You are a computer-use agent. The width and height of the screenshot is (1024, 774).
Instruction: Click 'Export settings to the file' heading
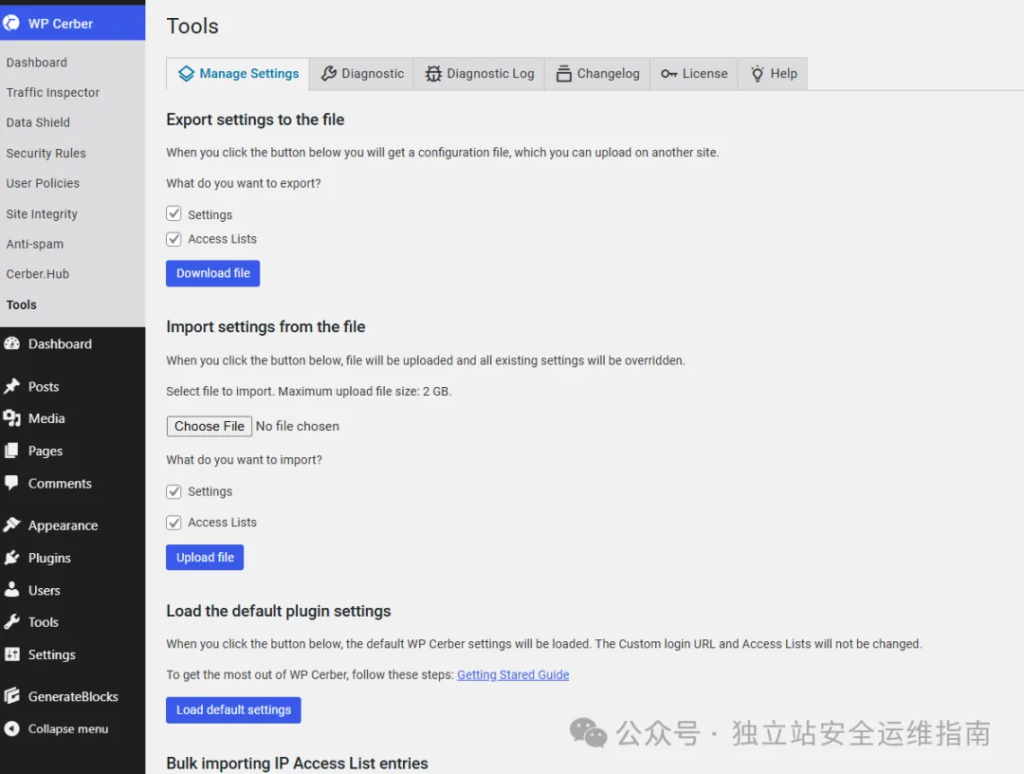click(x=255, y=120)
